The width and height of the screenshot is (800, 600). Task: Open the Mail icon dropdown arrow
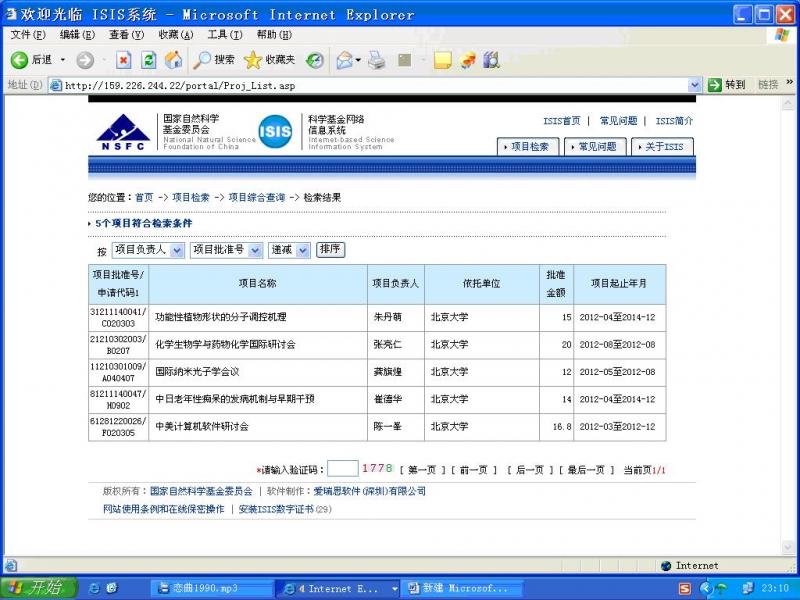click(x=358, y=61)
